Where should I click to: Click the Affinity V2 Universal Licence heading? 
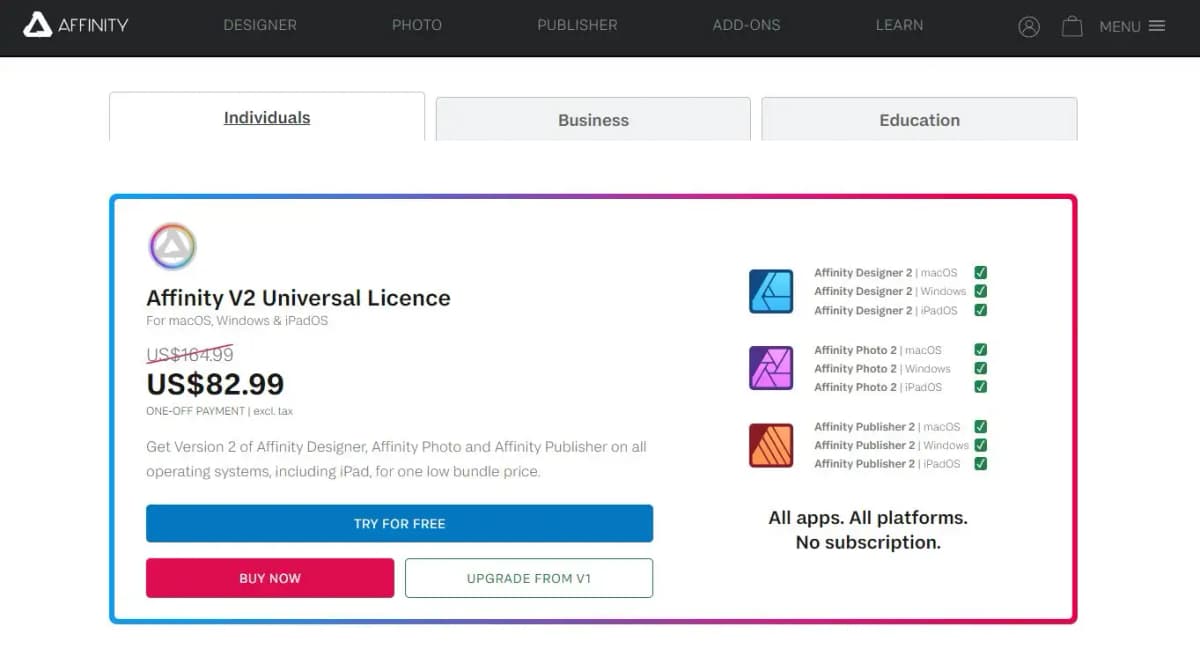tap(298, 298)
